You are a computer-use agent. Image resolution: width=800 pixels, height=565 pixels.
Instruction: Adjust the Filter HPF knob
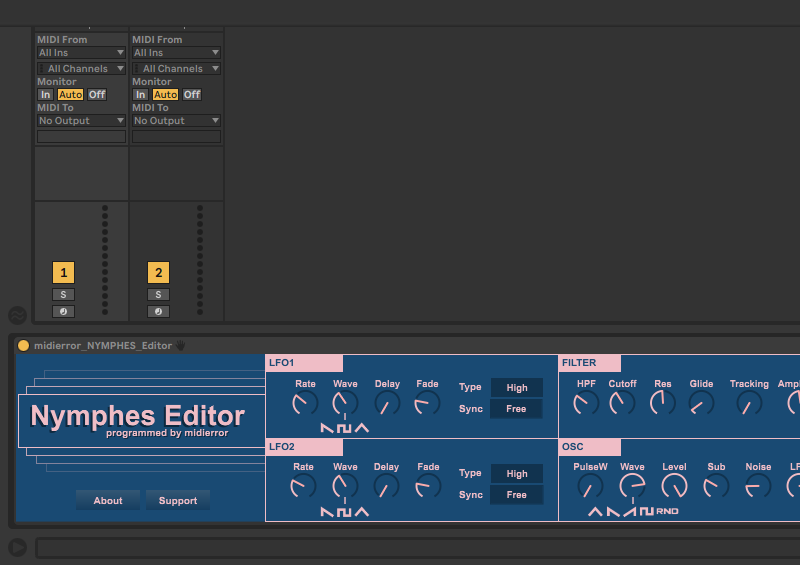pos(586,404)
